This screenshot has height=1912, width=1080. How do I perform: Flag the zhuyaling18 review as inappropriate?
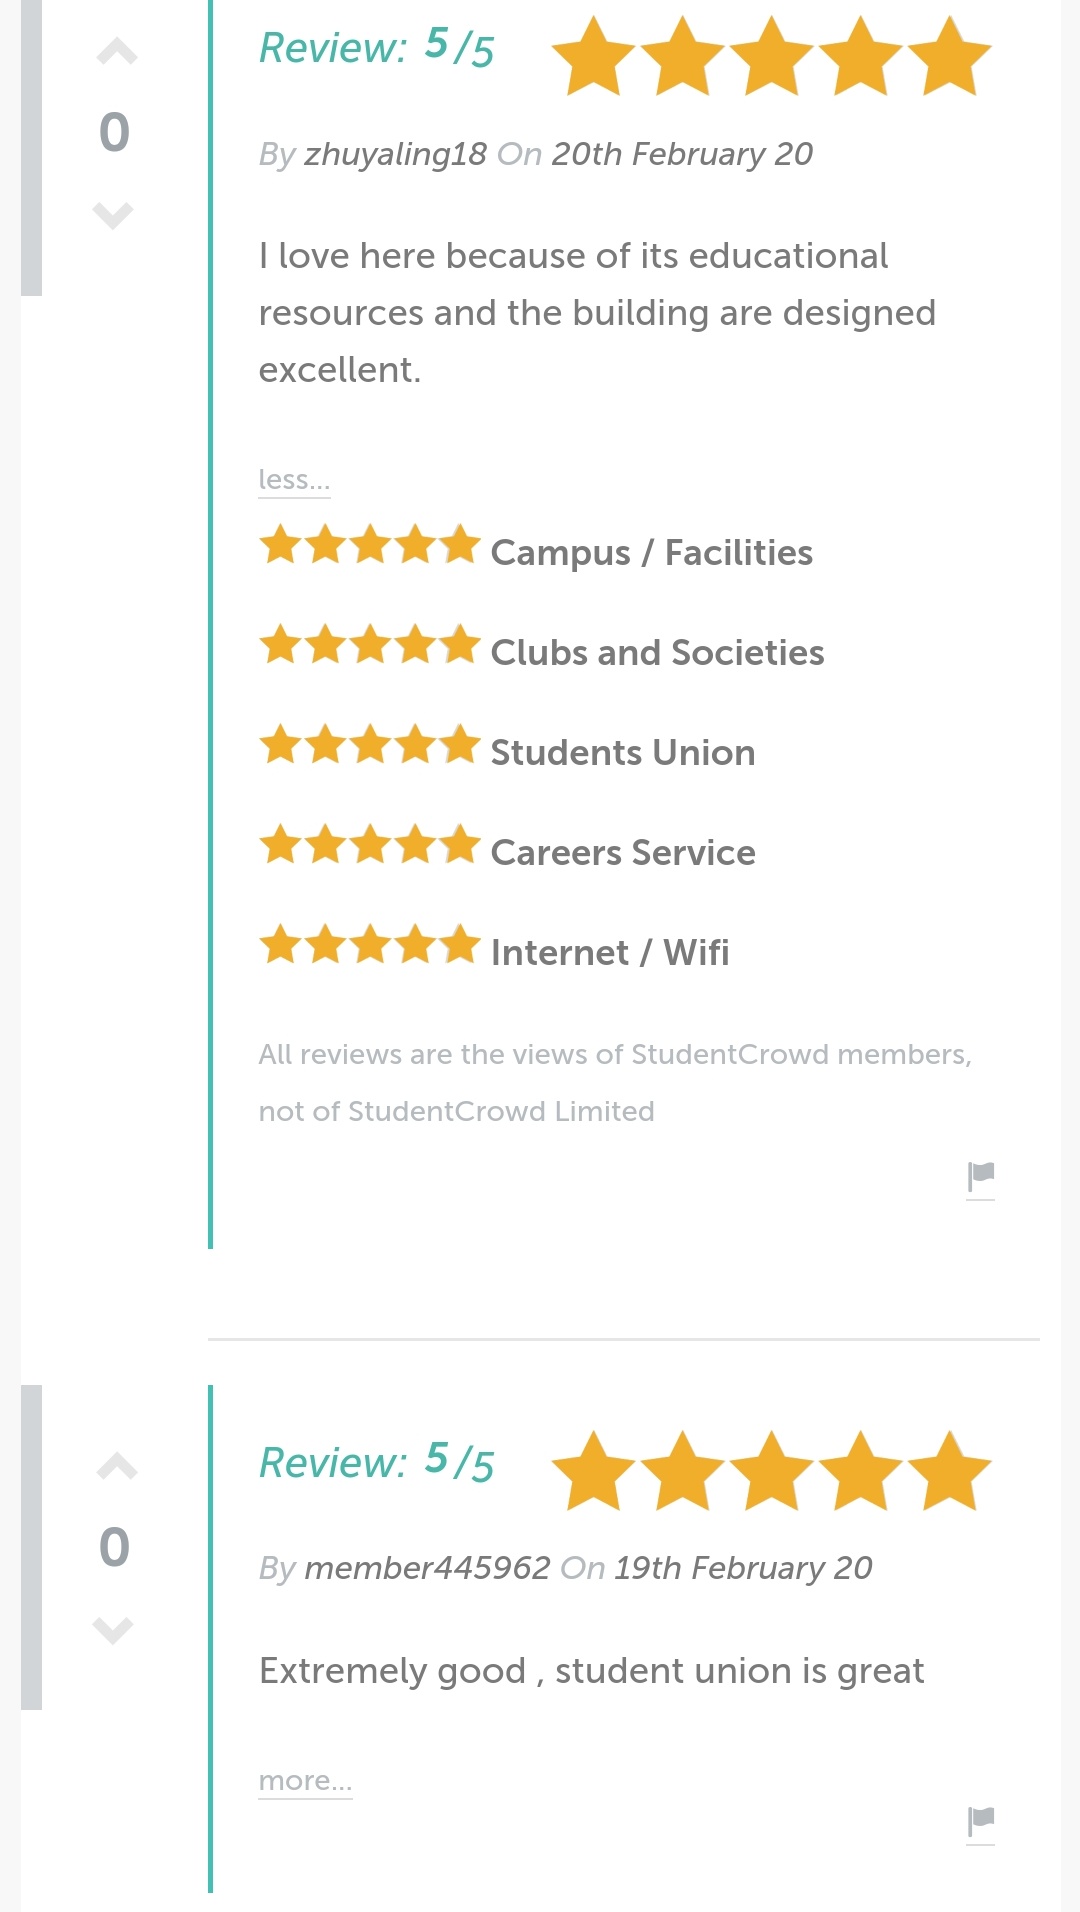(980, 1177)
